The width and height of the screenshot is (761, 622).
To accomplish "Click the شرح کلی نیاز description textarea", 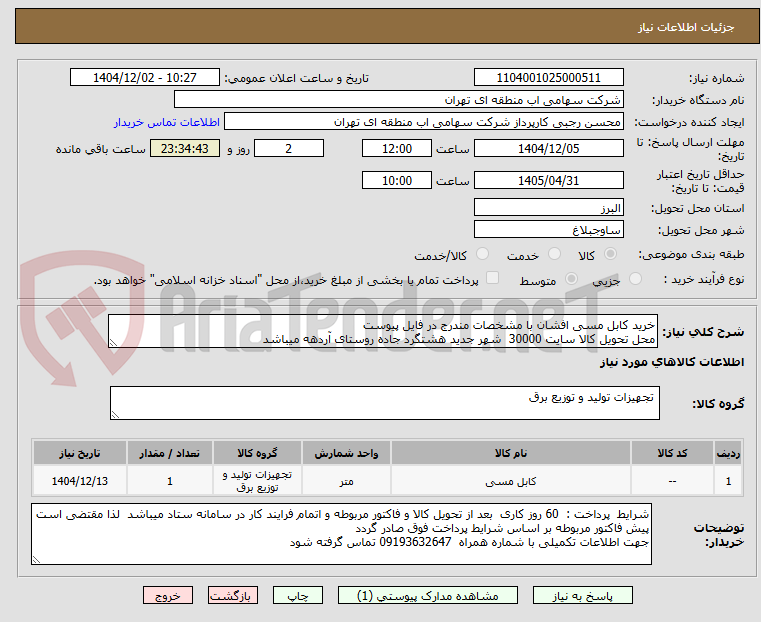I will tap(383, 331).
